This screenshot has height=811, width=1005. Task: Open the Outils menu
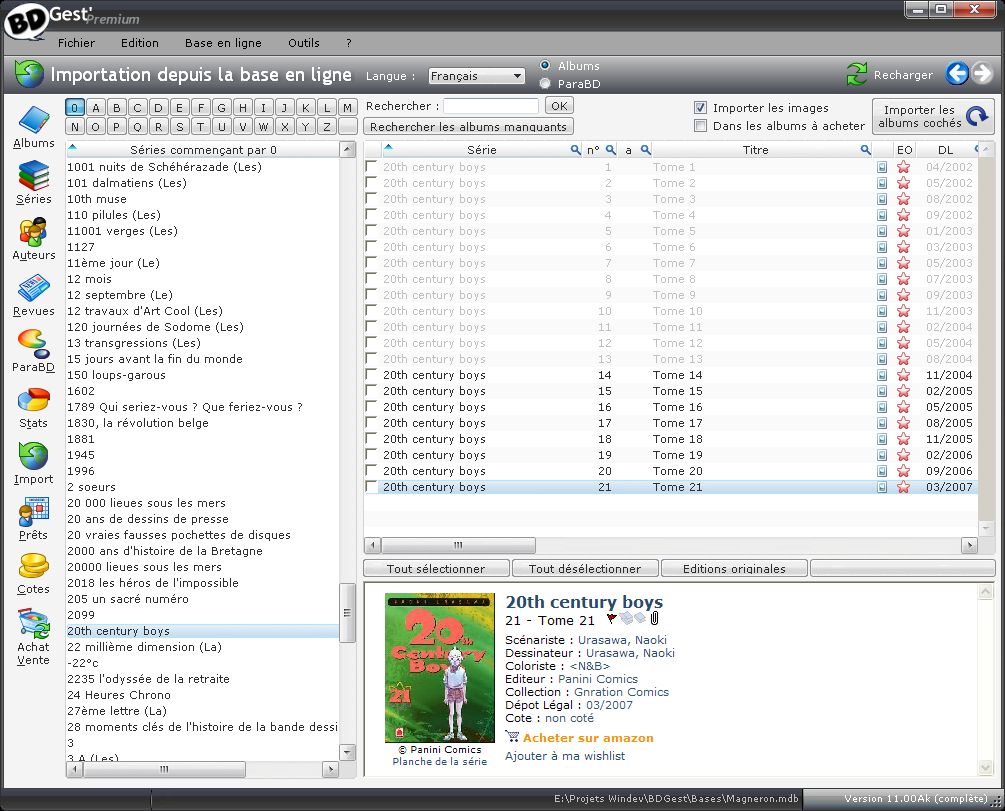[x=304, y=43]
